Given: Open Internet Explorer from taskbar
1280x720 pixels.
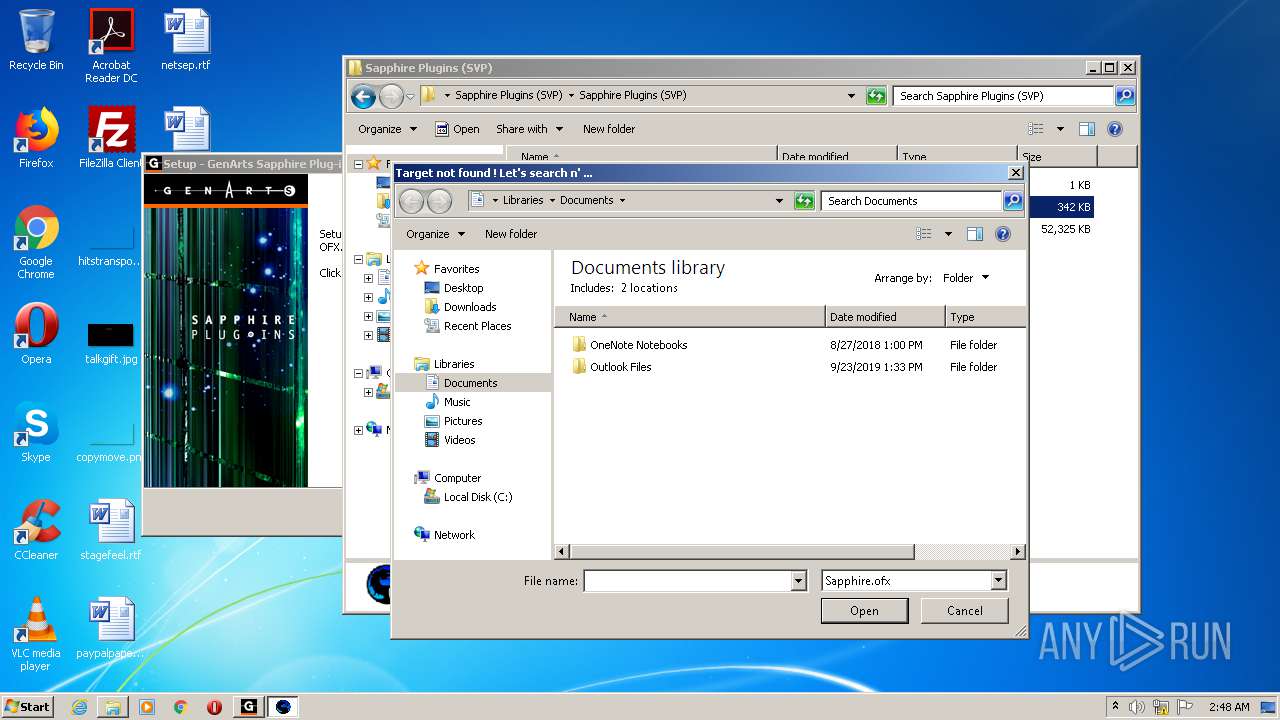Looking at the screenshot, I should pyautogui.click(x=79, y=707).
